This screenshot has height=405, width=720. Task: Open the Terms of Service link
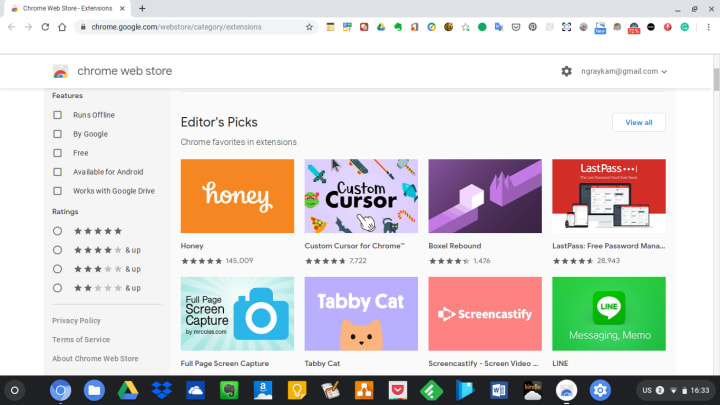coord(81,339)
